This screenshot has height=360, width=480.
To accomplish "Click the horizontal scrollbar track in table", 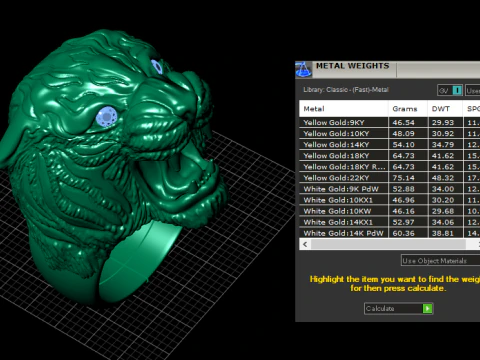I will [388, 244].
